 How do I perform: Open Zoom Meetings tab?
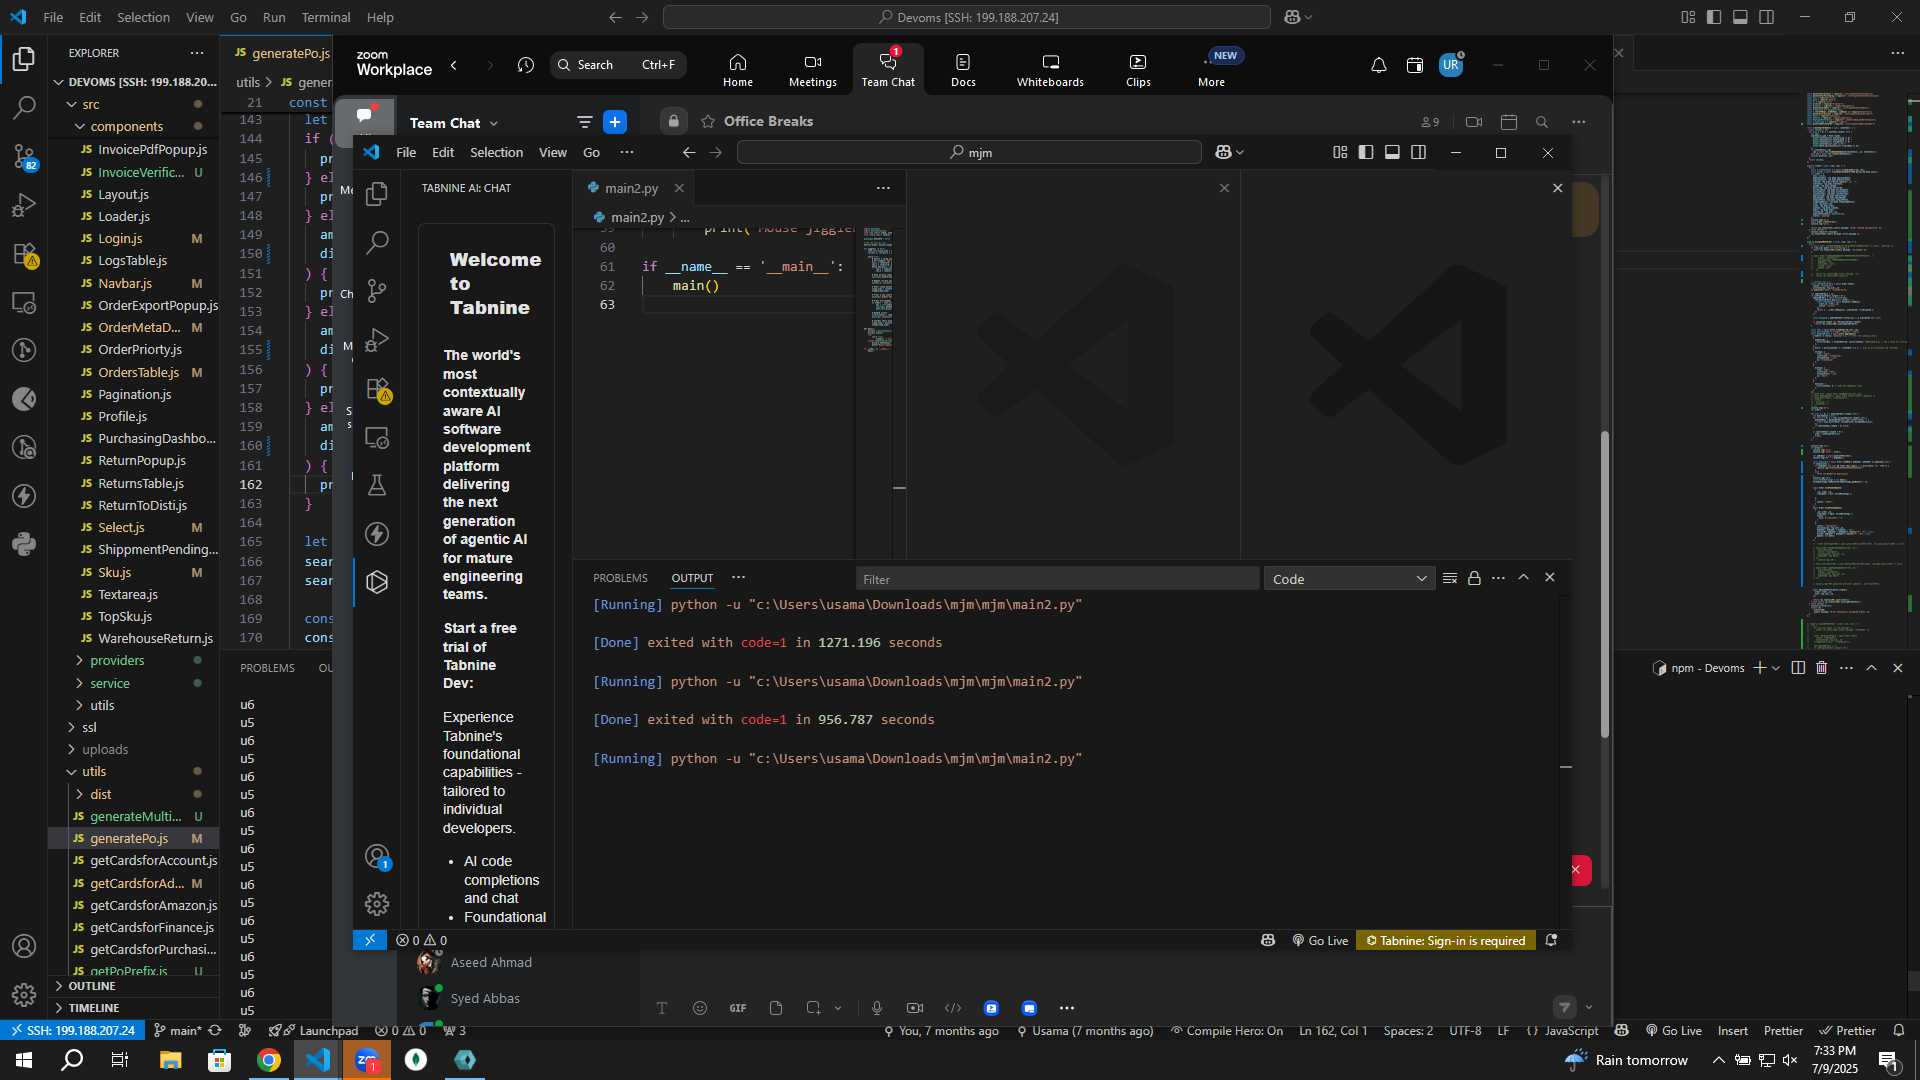pyautogui.click(x=812, y=70)
